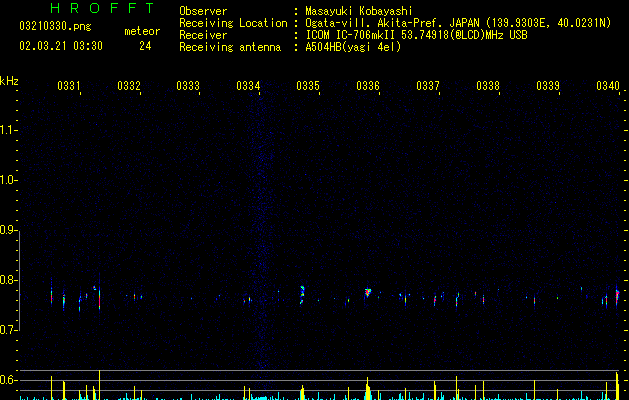
Task: Click the 0.7 frequency axis label
Action: [x=8, y=330]
